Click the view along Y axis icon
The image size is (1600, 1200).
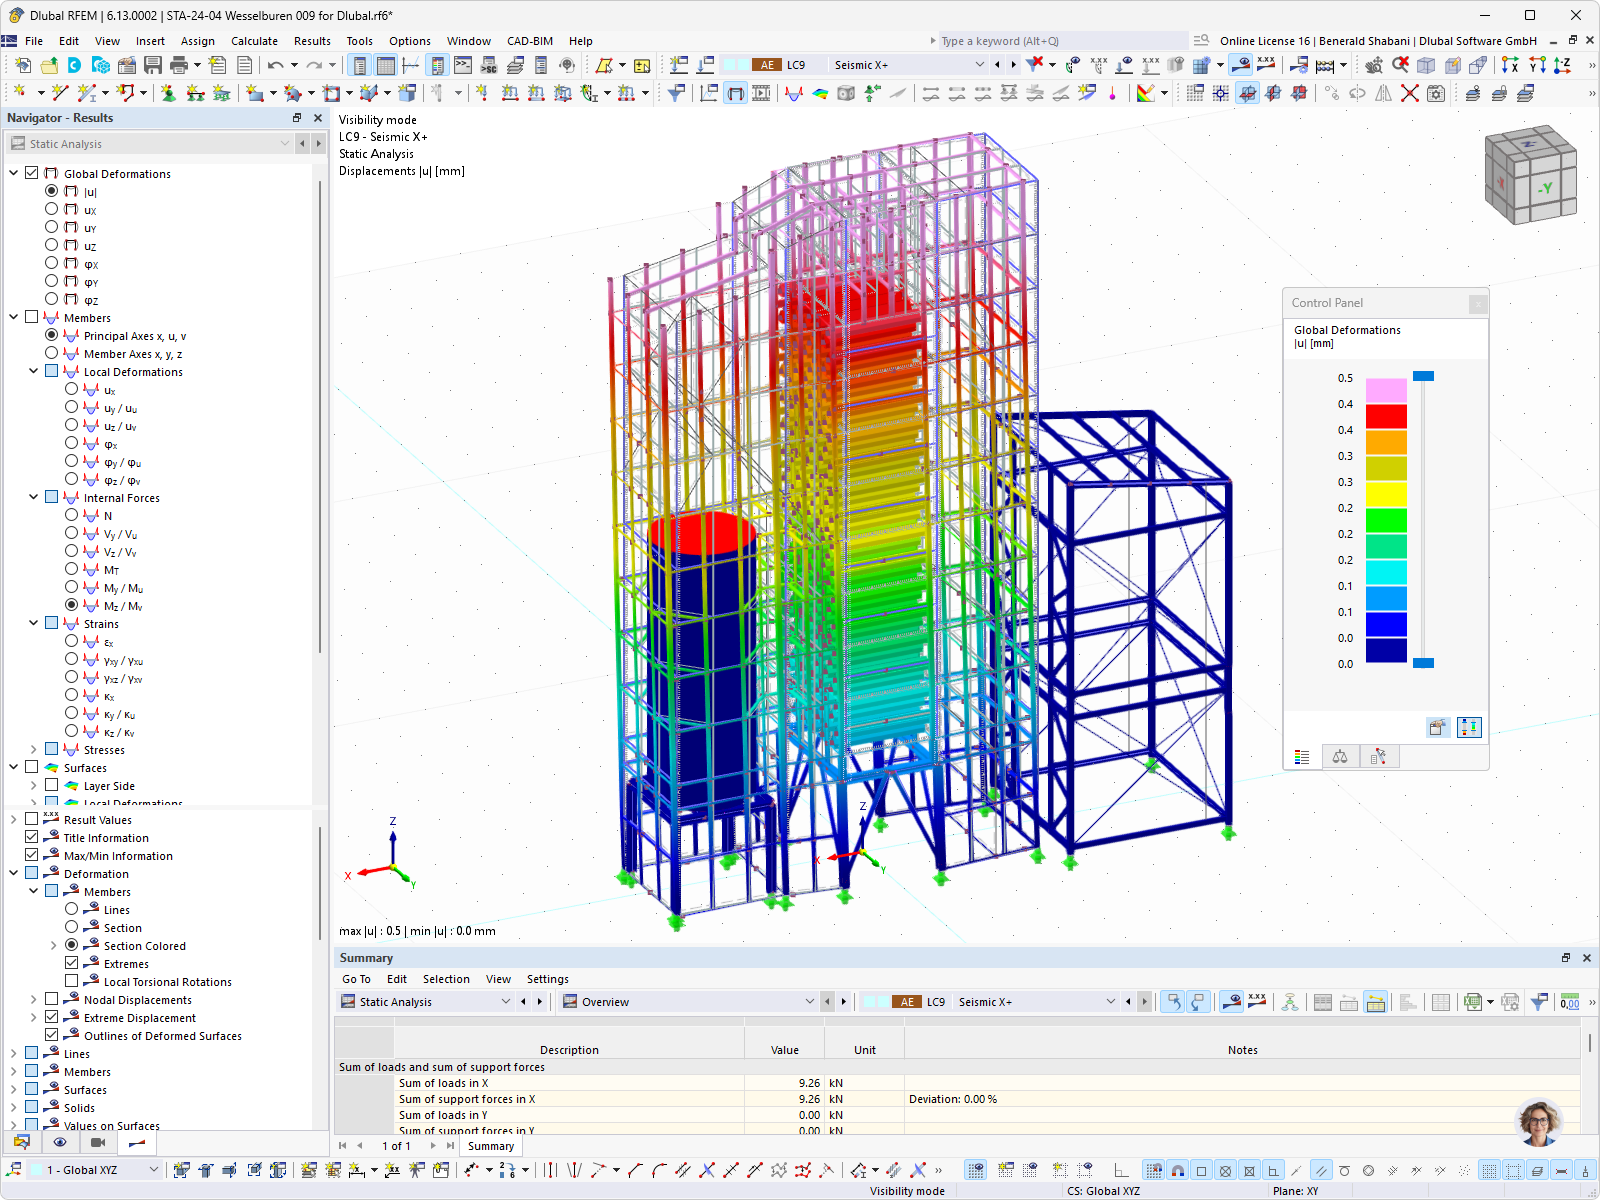(x=1536, y=65)
